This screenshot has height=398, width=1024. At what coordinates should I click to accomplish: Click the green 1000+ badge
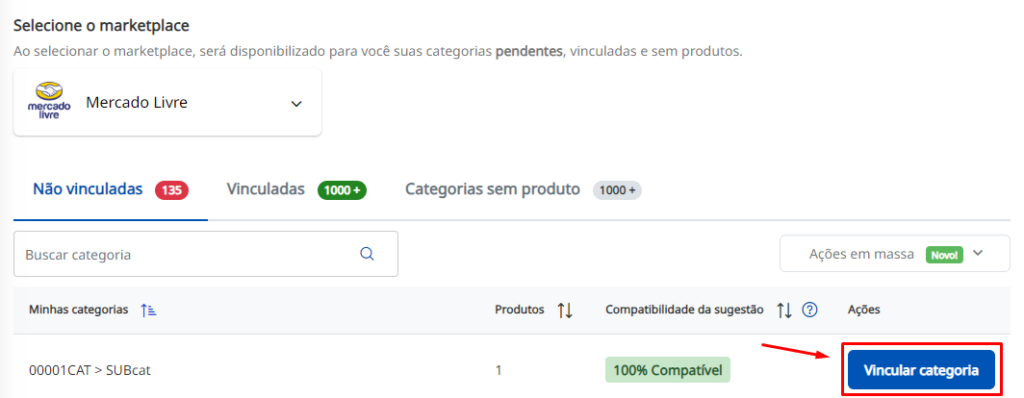click(x=342, y=190)
